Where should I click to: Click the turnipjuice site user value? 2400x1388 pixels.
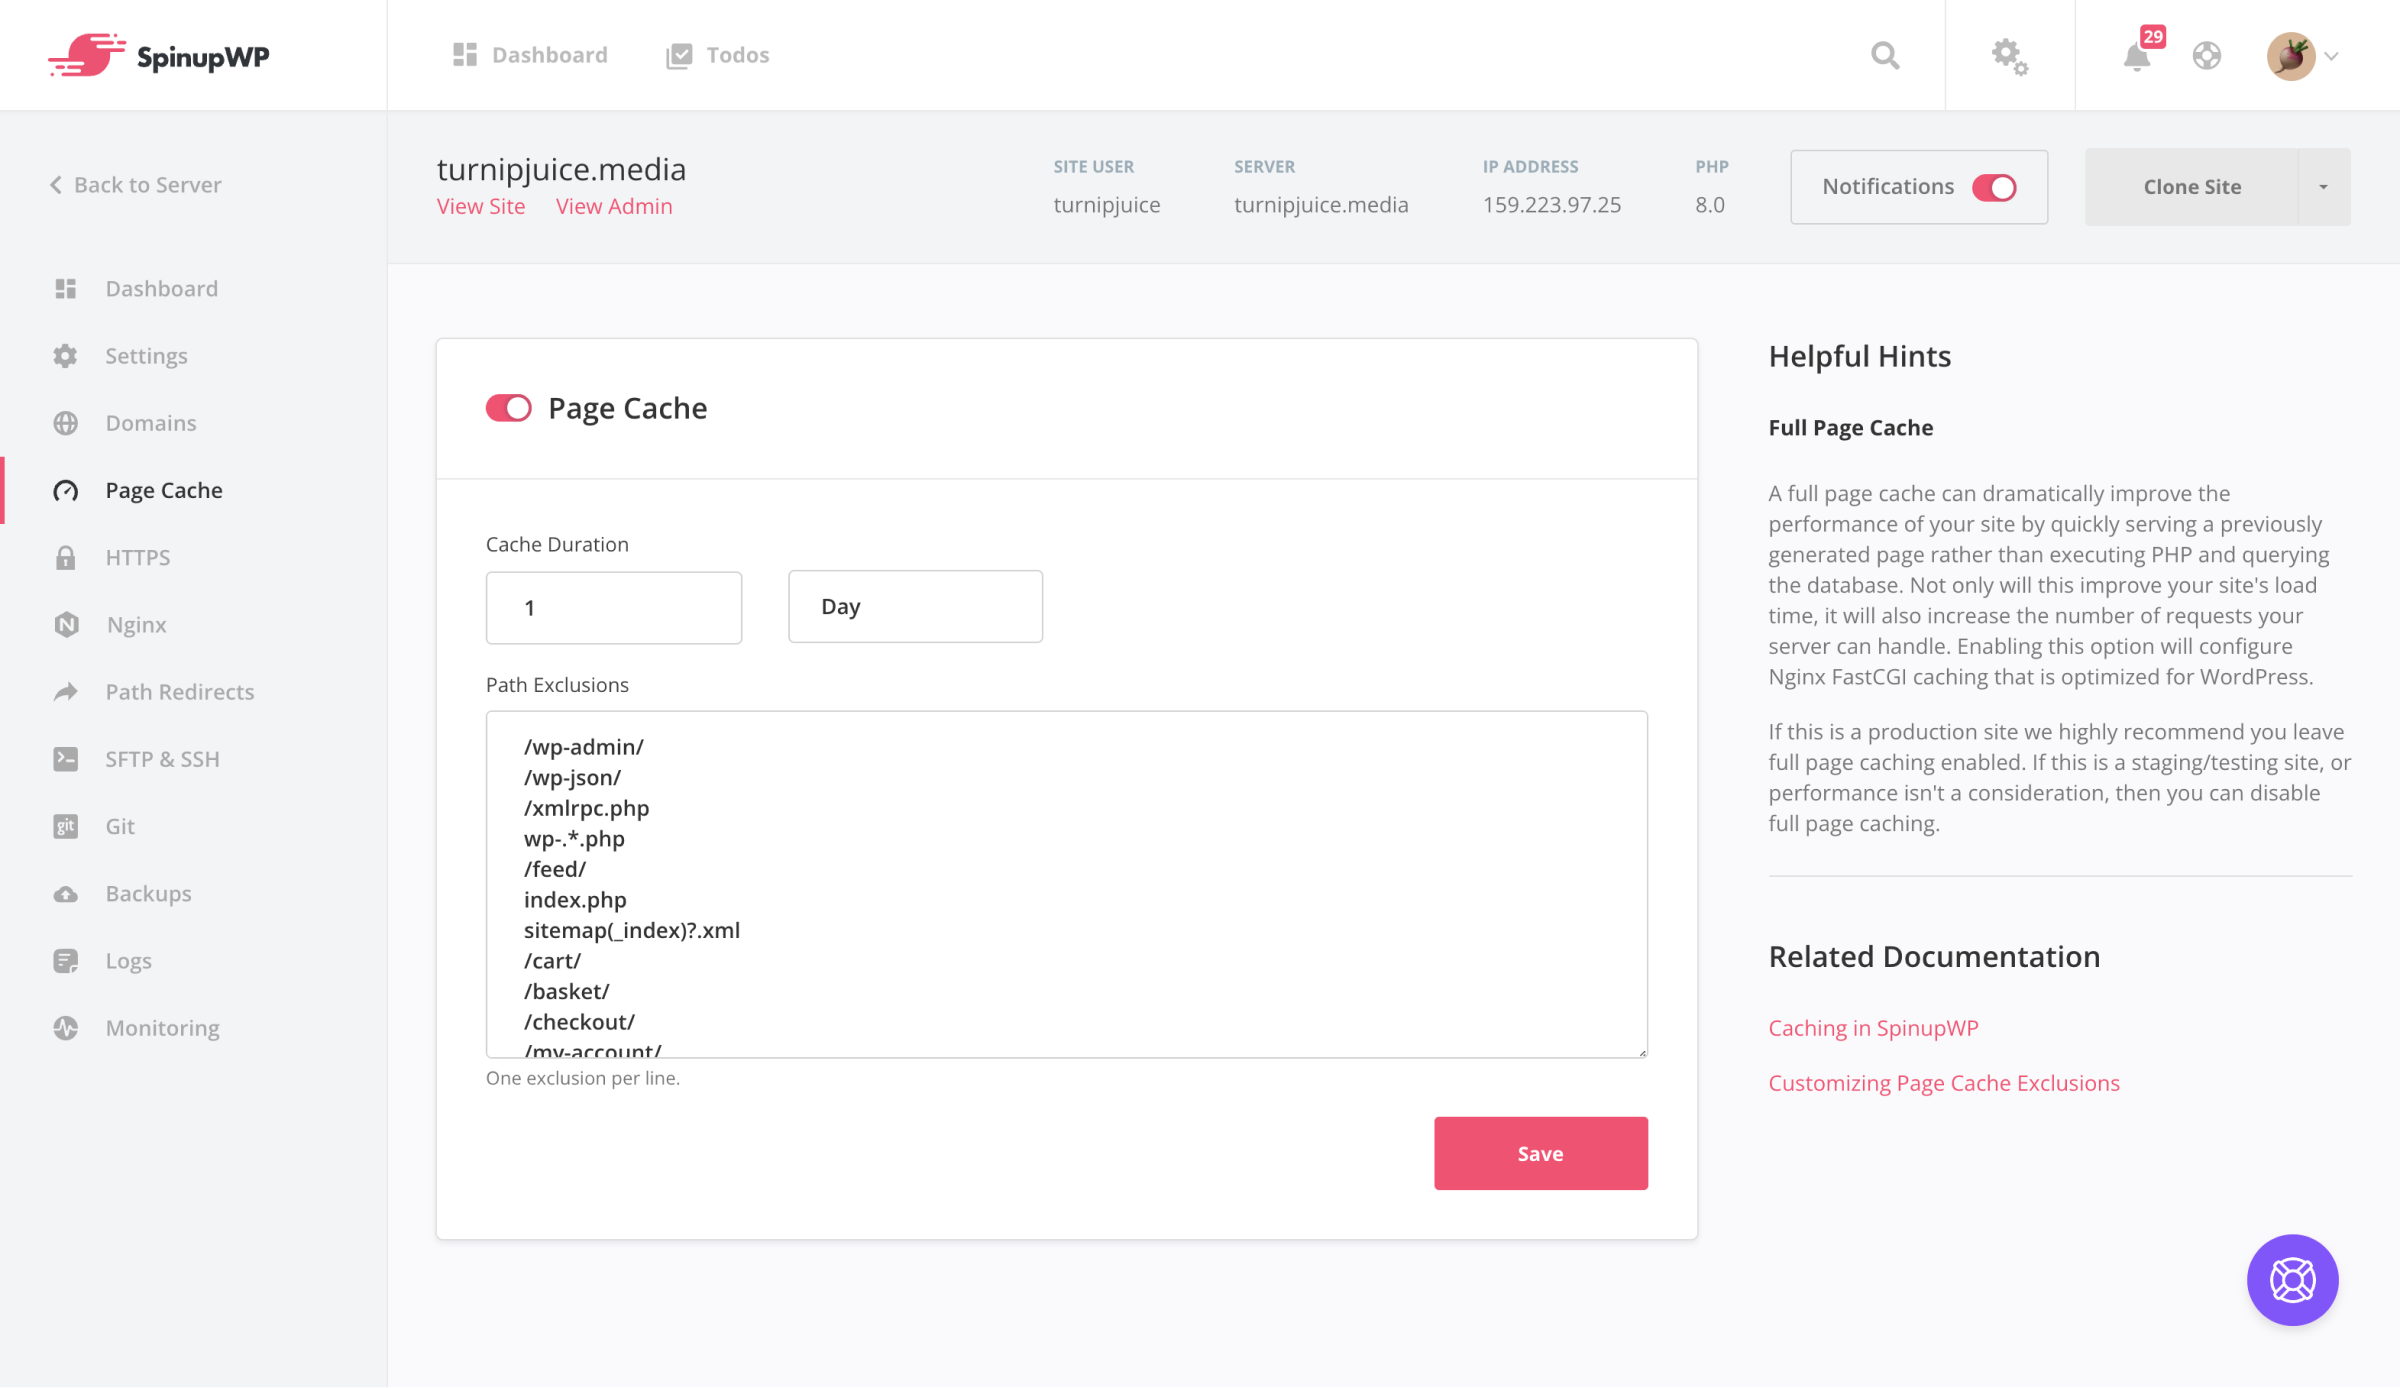[x=1107, y=205]
